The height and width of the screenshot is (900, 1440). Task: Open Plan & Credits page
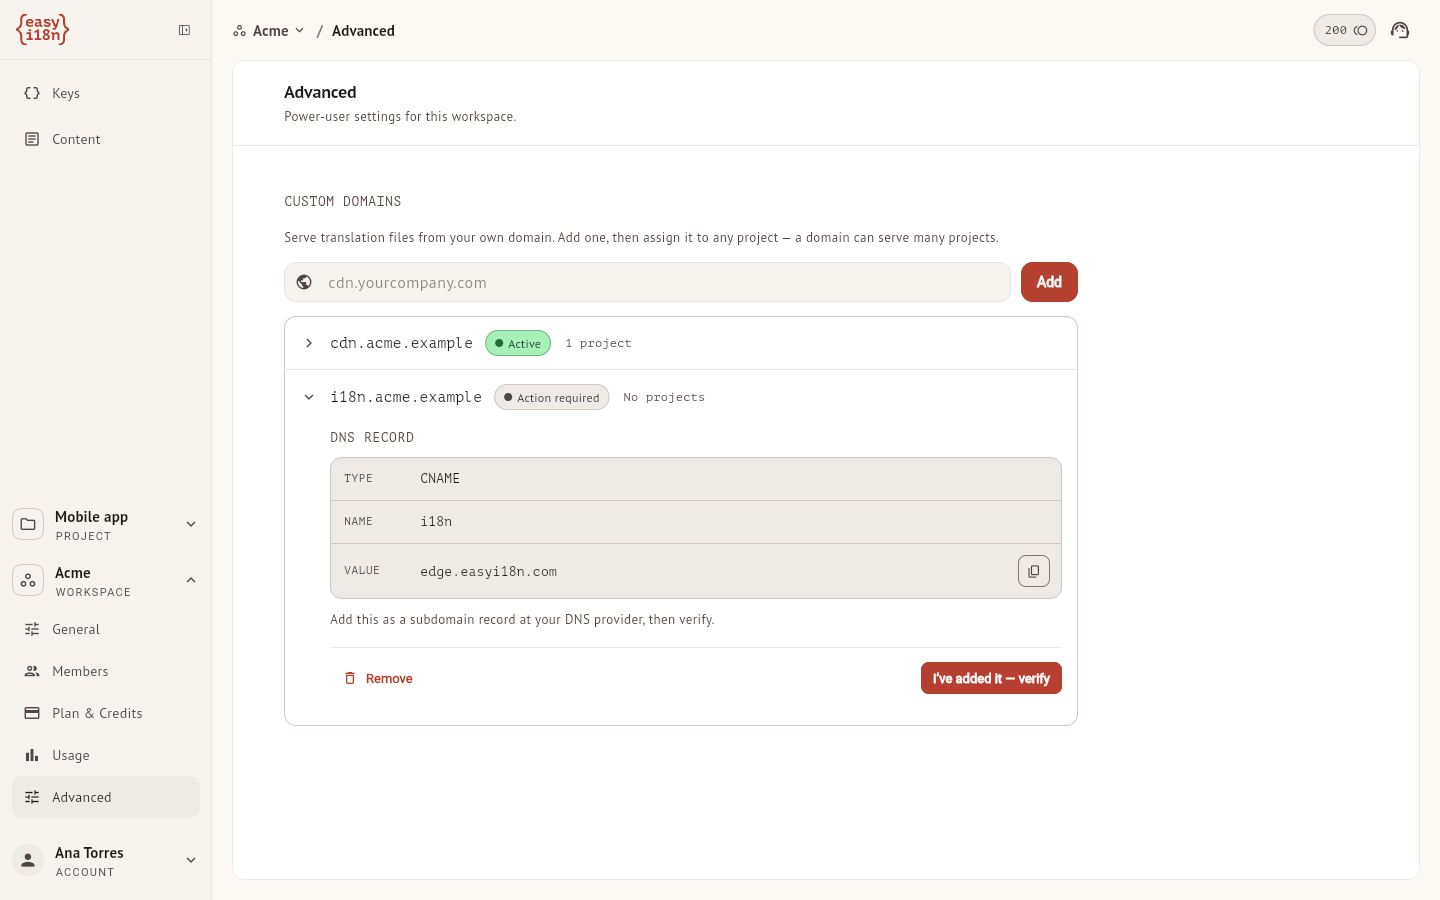(x=106, y=713)
